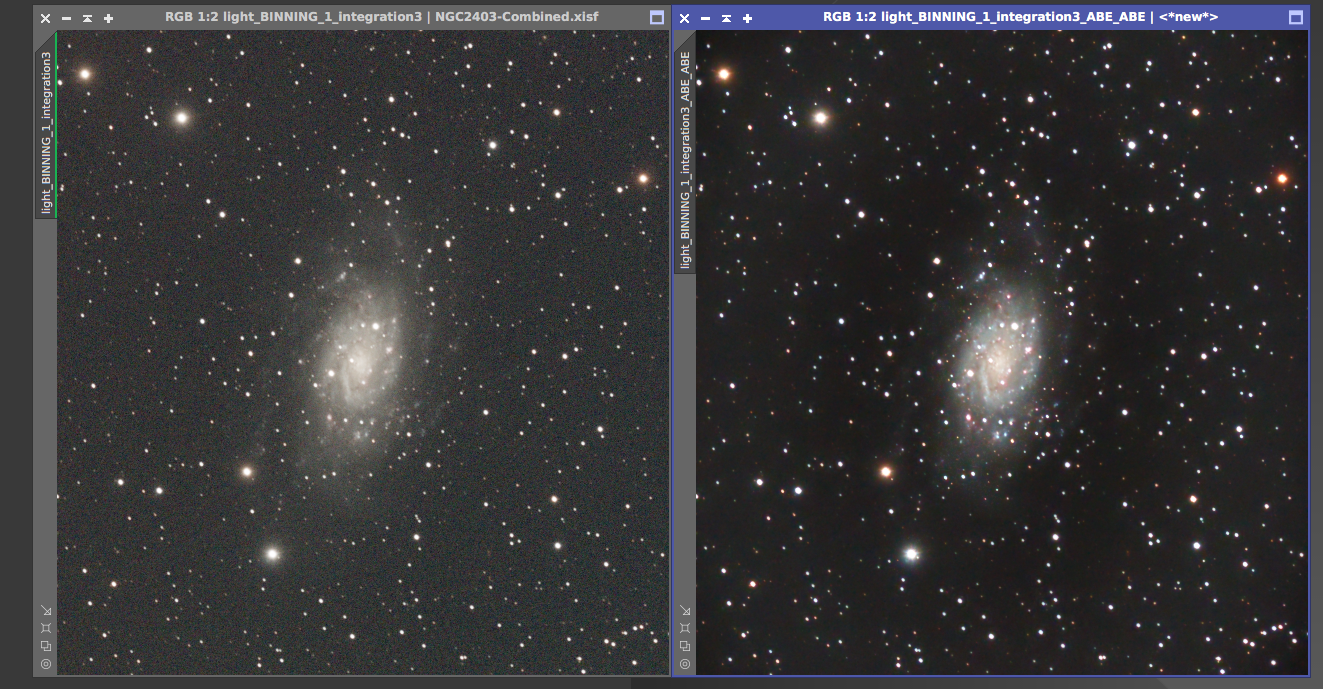Select the light_BINNING_1_integration3_ABE_ABE vertical view tab
Viewport: 1323px width, 689px height.
point(685,160)
